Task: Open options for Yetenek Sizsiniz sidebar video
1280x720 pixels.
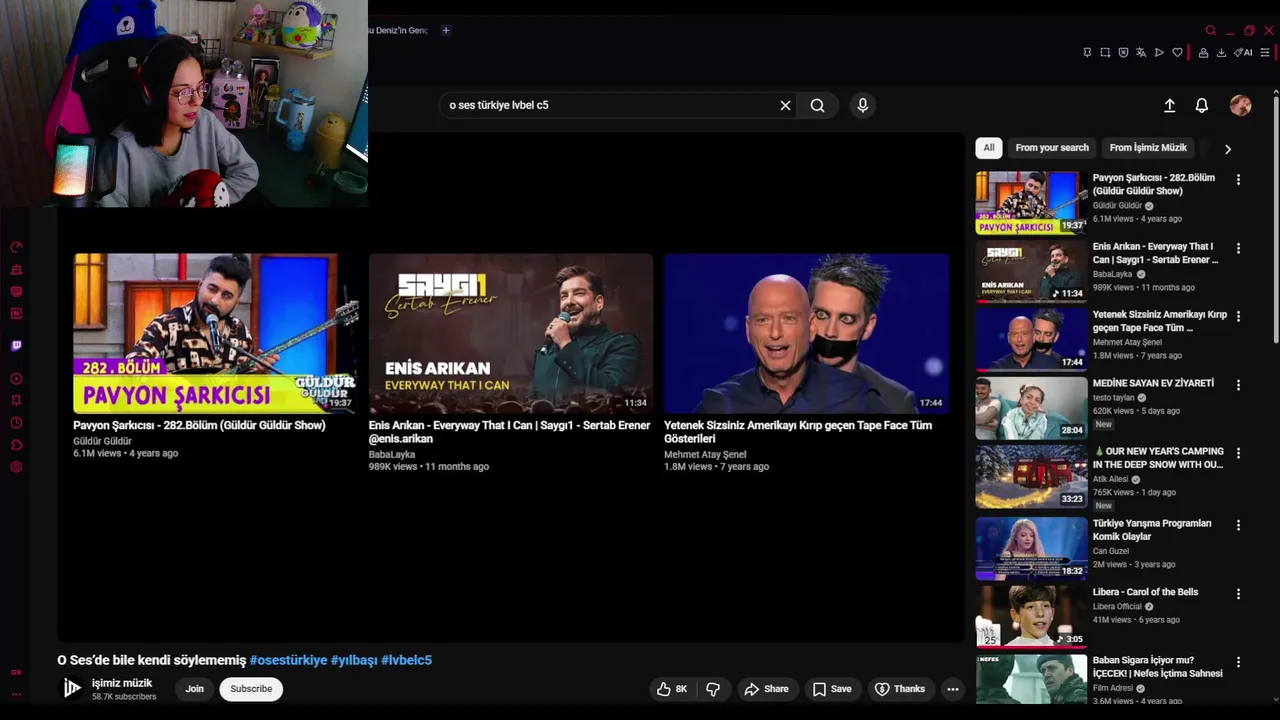Action: point(1238,316)
